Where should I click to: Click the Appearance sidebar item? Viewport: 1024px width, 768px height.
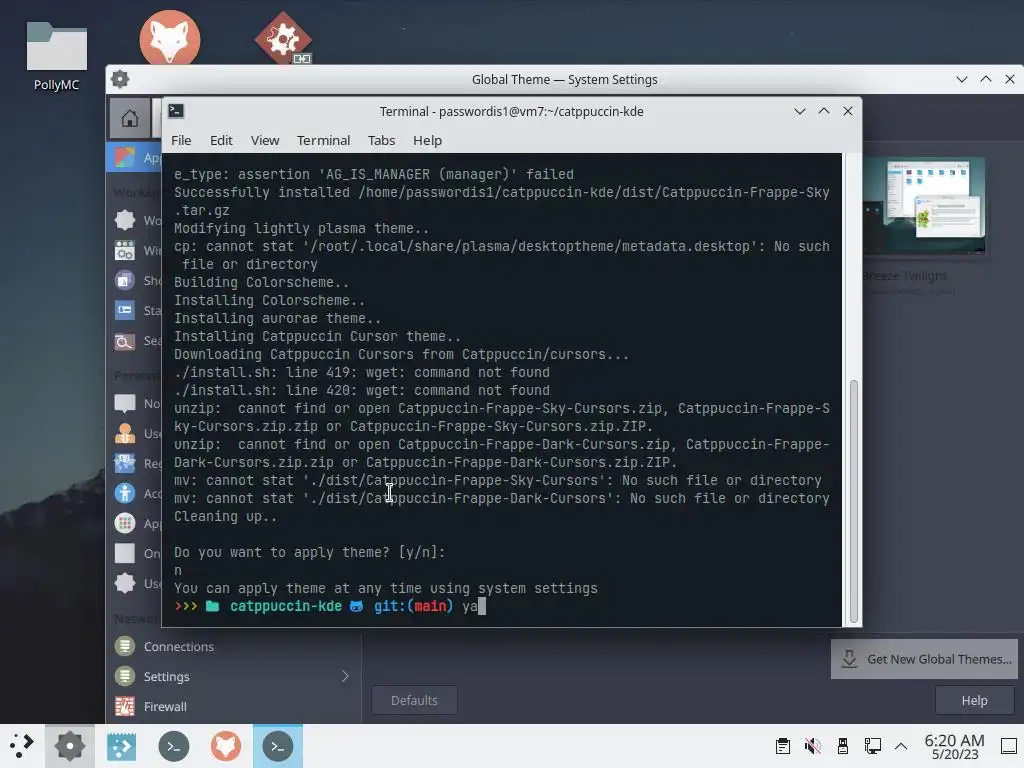click(134, 157)
